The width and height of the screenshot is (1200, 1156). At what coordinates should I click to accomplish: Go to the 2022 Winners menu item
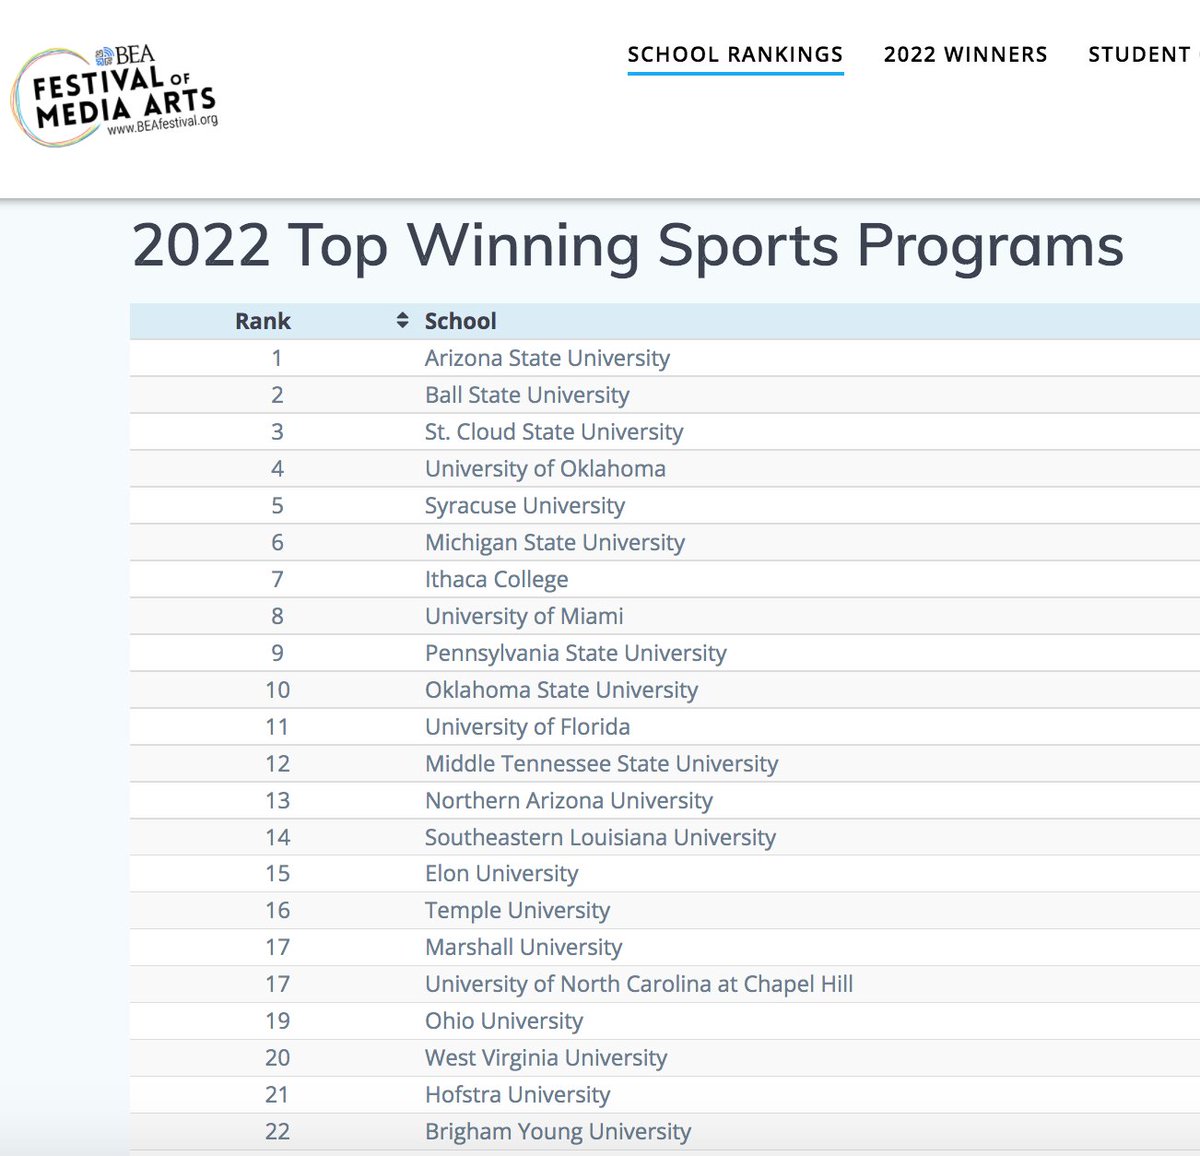965,54
